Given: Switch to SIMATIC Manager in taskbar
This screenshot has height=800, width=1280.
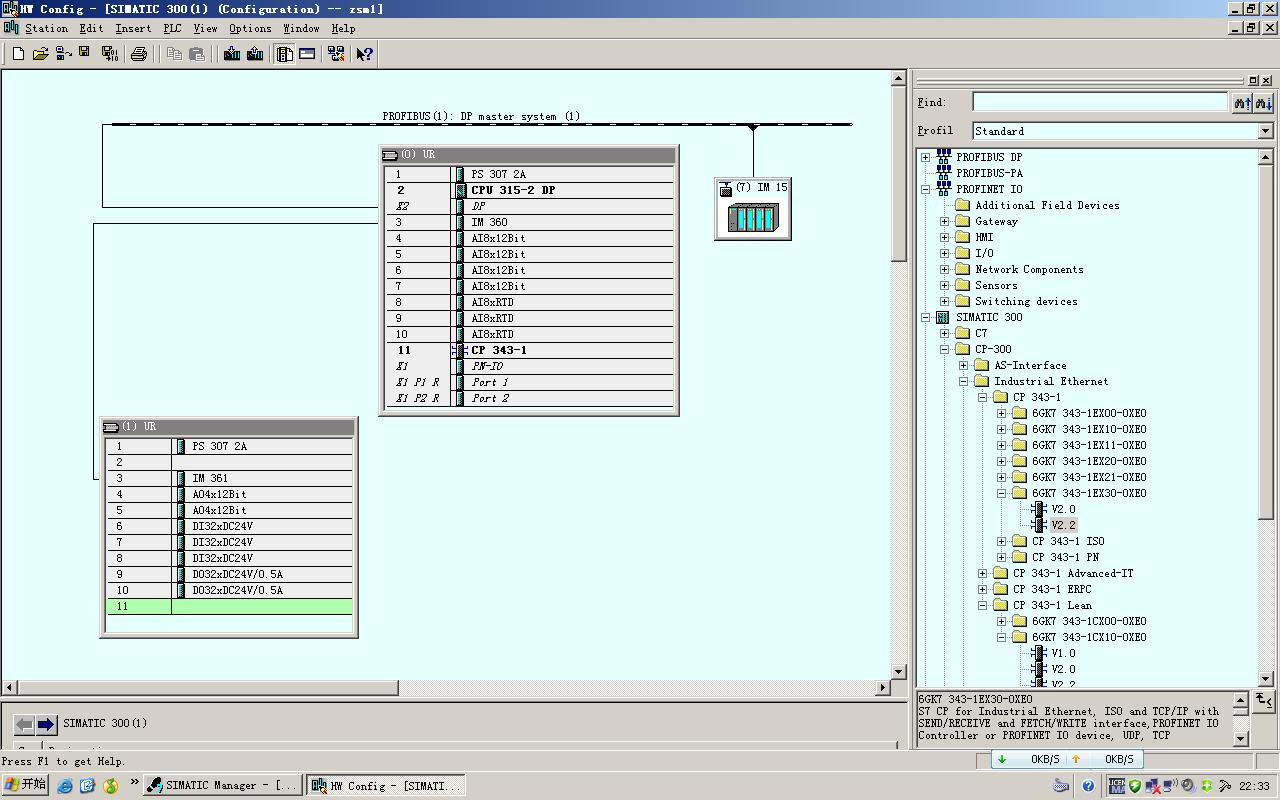Looking at the screenshot, I should [x=222, y=786].
